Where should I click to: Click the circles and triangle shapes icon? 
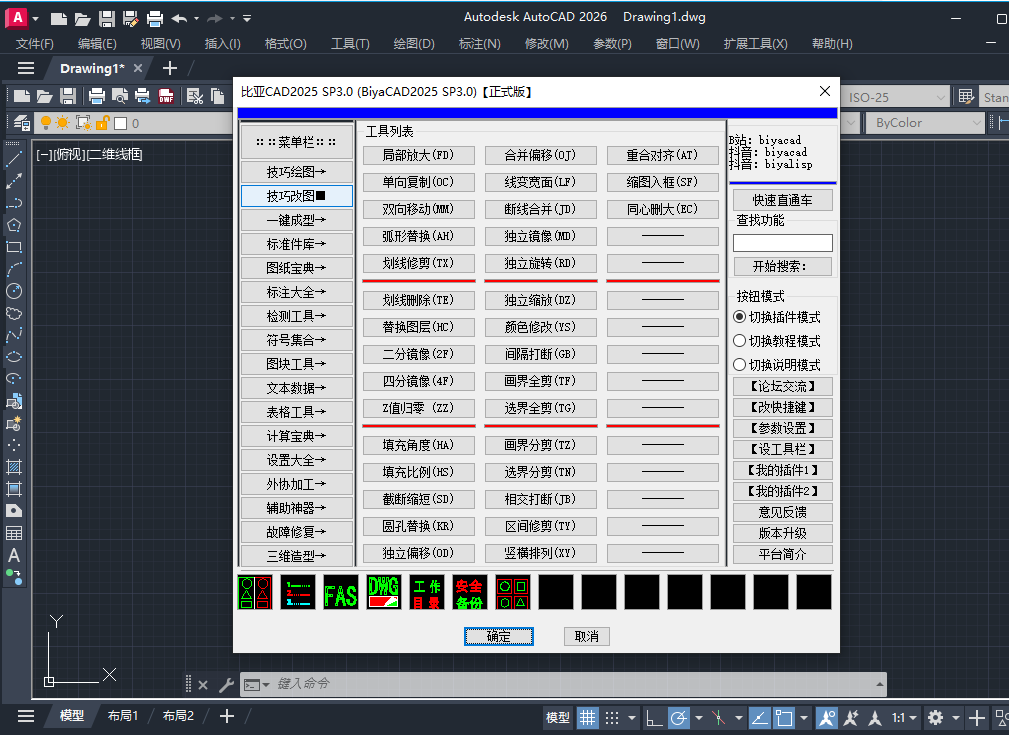coord(513,593)
